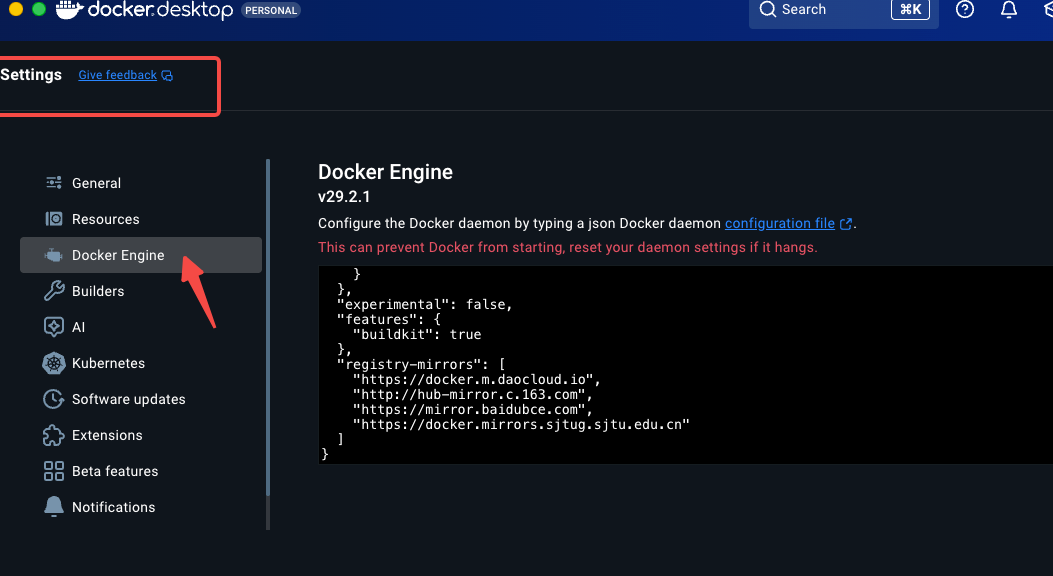Open the Resources settings section

[141, 219]
